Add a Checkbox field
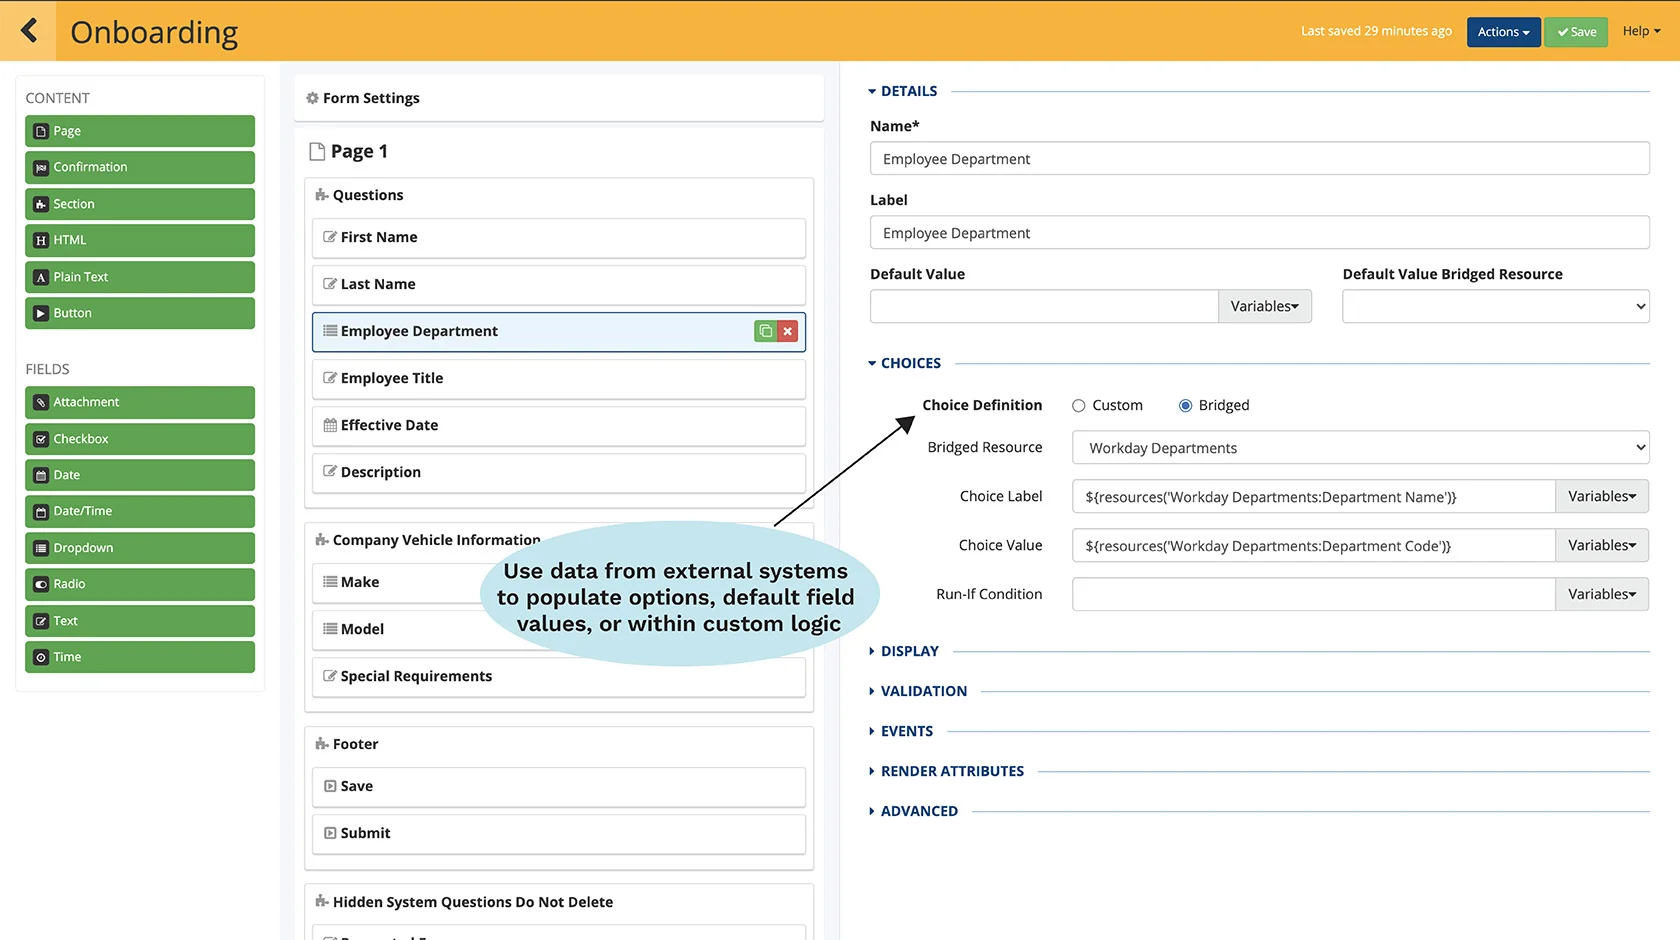This screenshot has height=940, width=1680. tap(140, 439)
